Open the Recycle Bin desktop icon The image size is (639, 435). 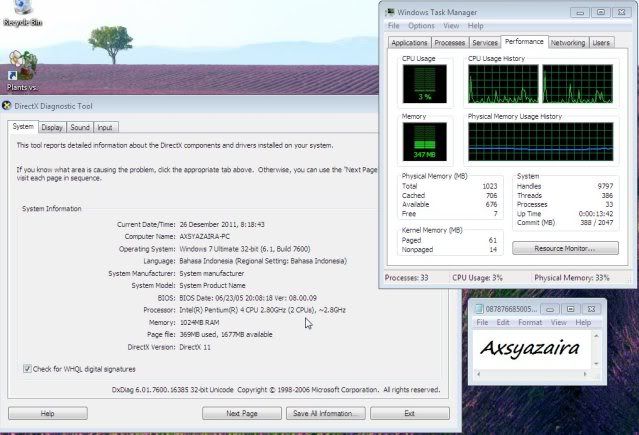click(22, 12)
